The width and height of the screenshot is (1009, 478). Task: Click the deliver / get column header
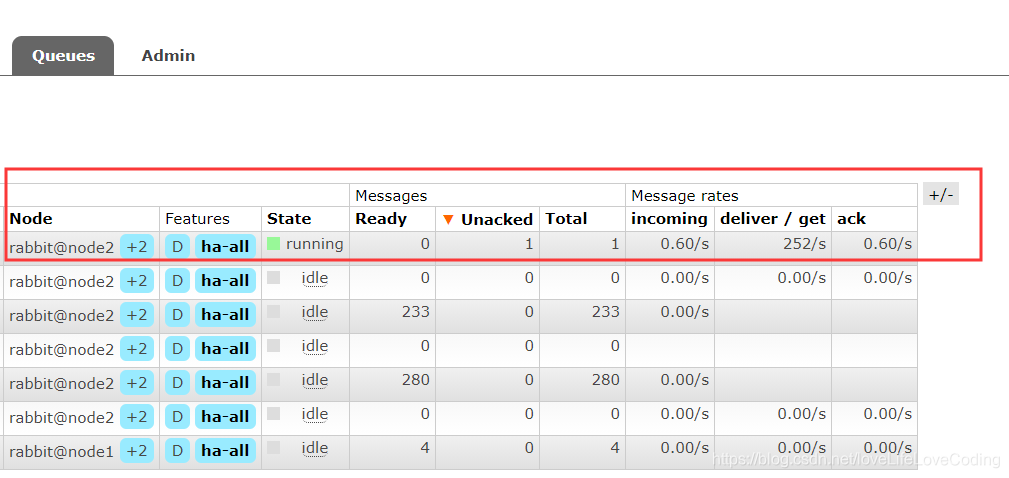[x=772, y=219]
